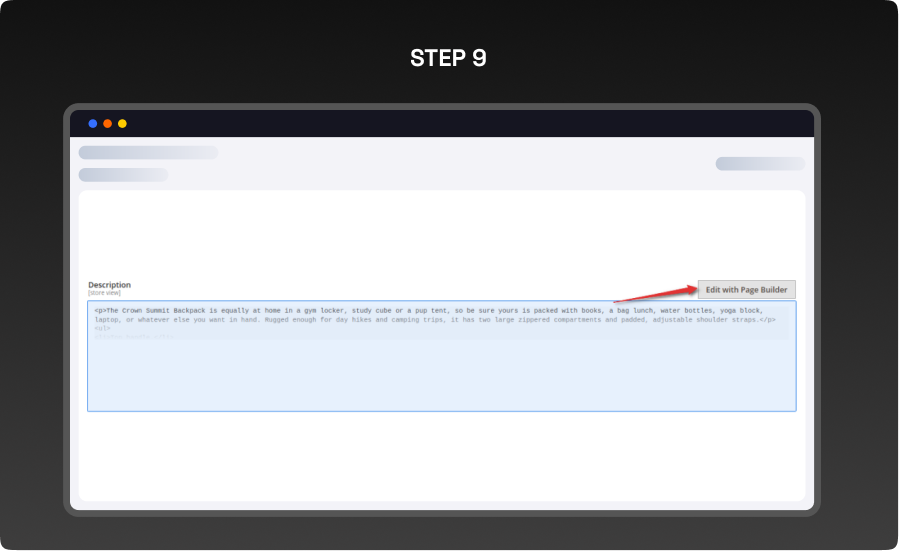899x551 pixels.
Task: Click the yellow dot in window header
Action: click(122, 124)
